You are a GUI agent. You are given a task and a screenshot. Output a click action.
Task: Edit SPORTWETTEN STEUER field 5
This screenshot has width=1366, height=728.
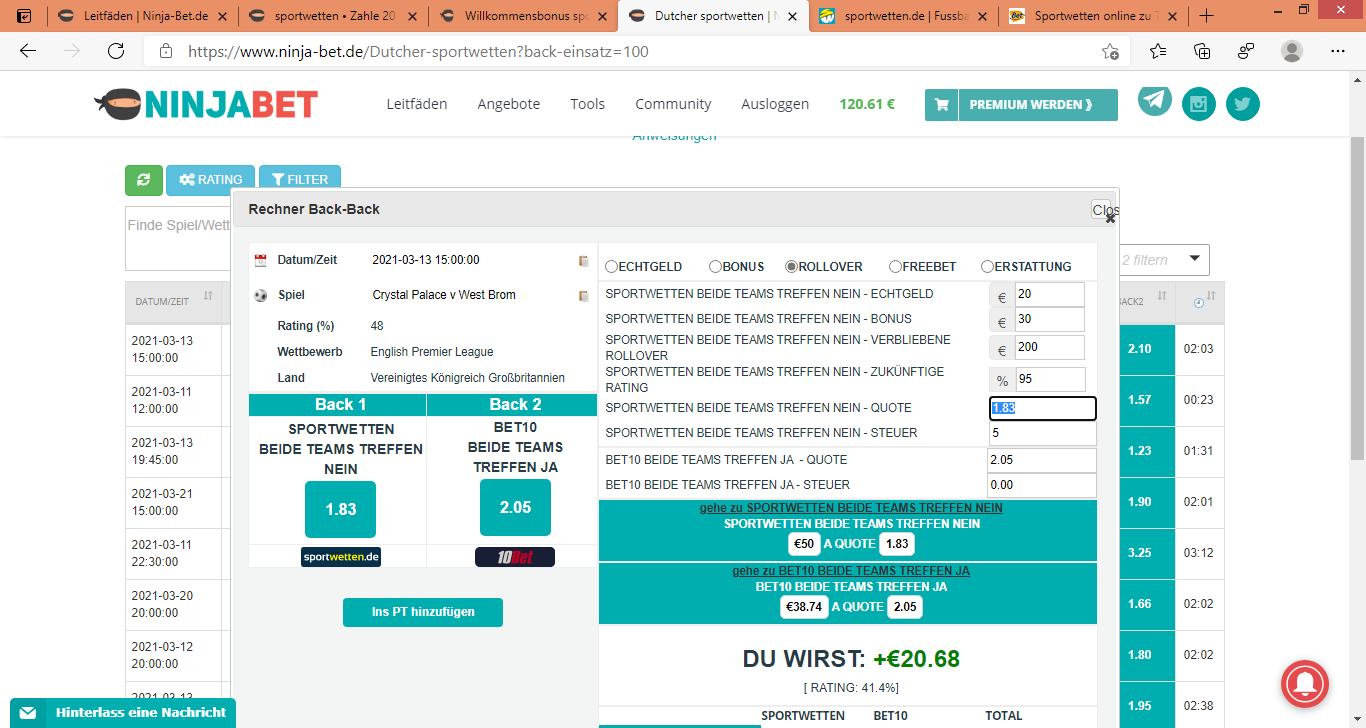[1043, 433]
